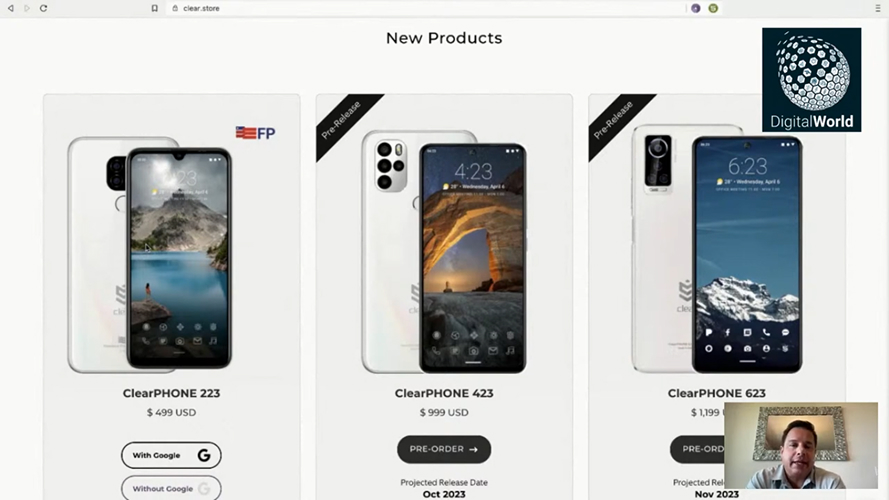Open ClearPHONE 623 product title
The width and height of the screenshot is (889, 500).
click(x=717, y=393)
